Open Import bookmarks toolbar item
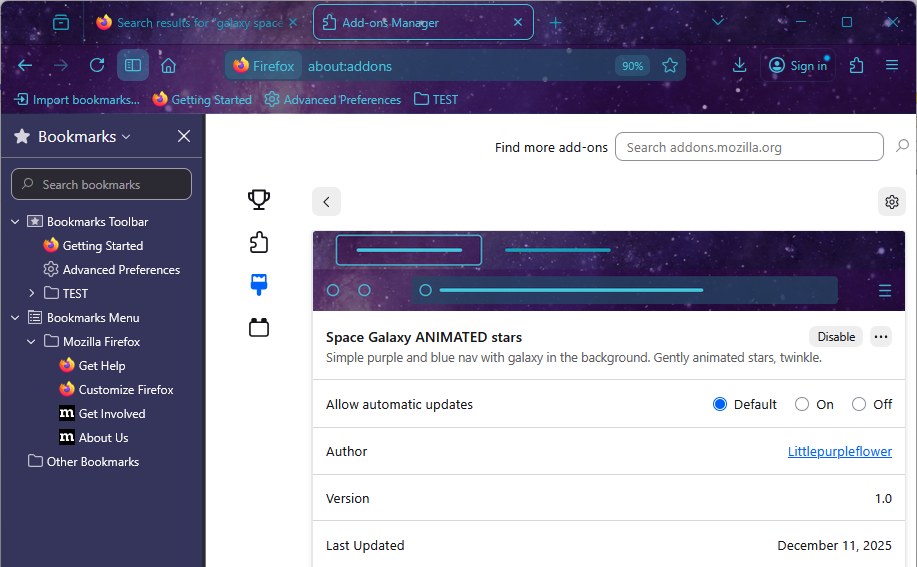Viewport: 917px width, 567px height. 77,100
